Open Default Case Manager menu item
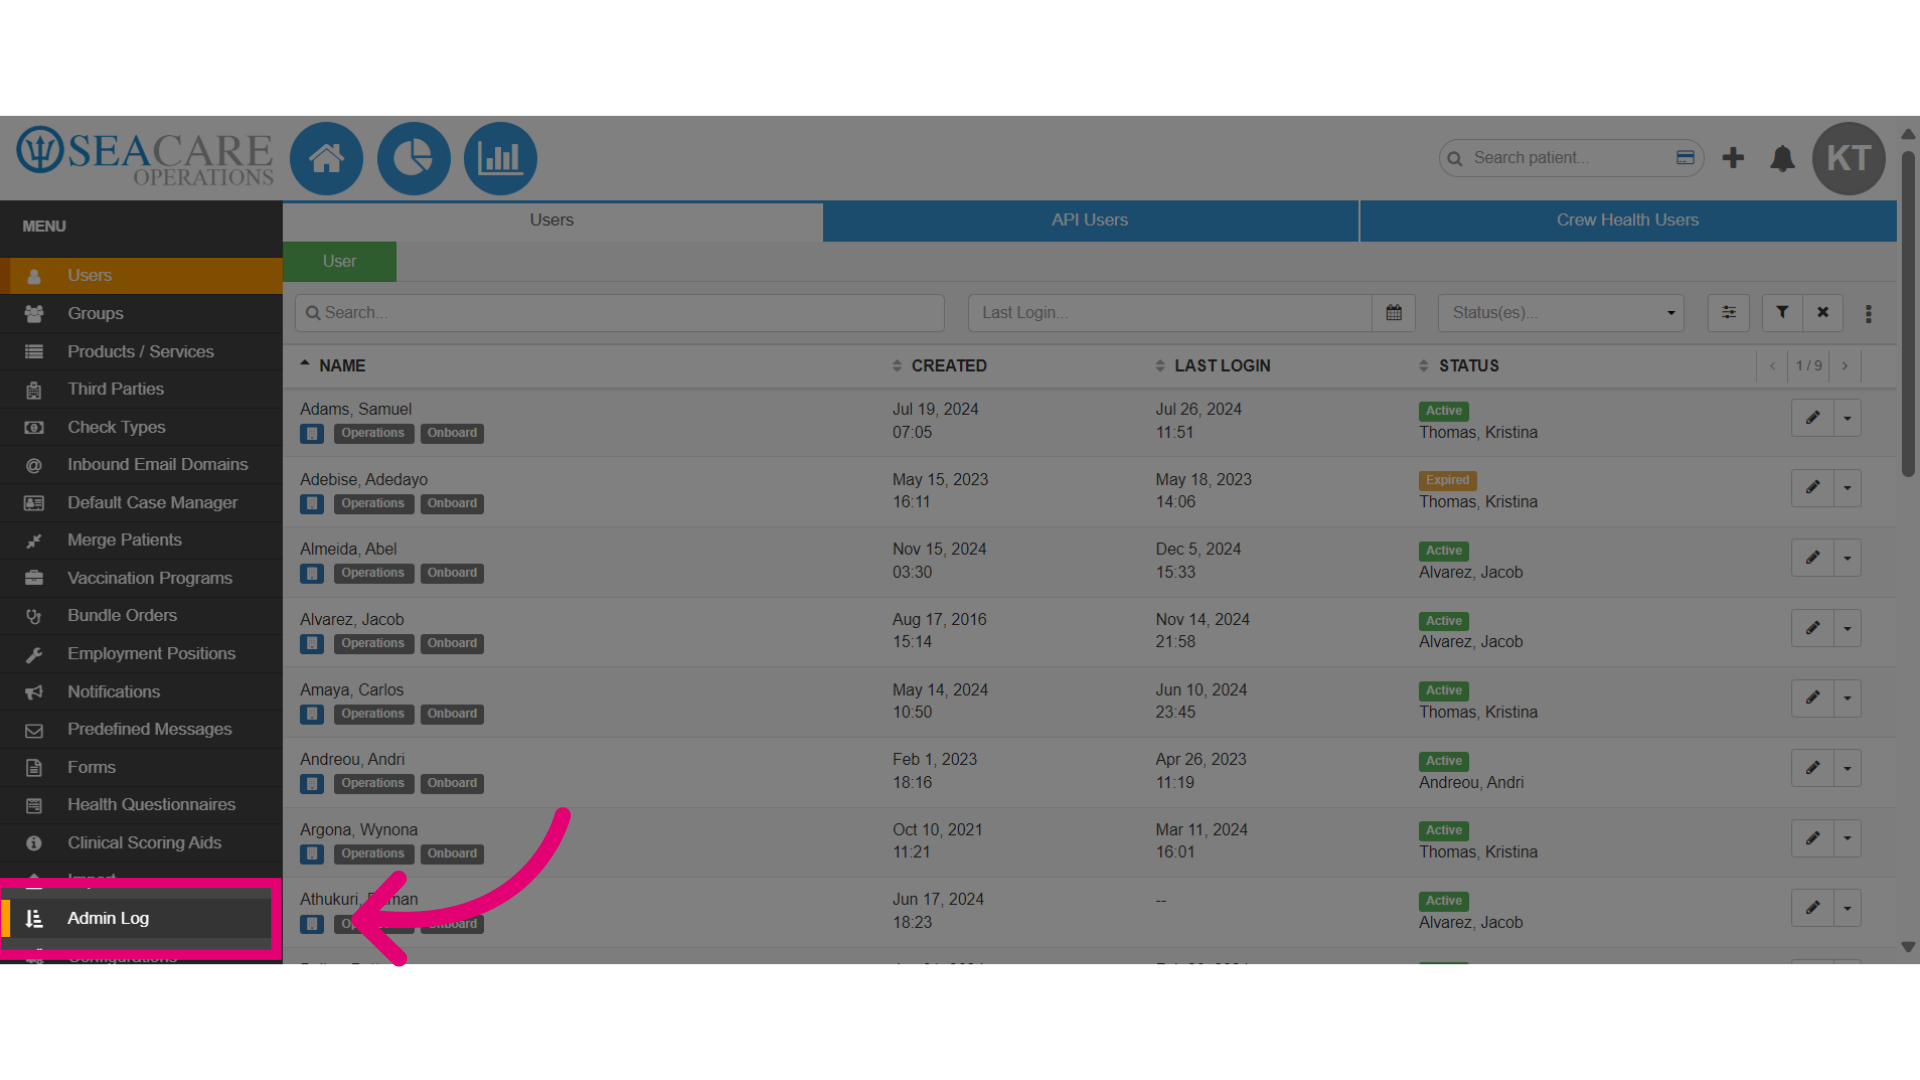This screenshot has width=1920, height=1080. coord(141,503)
